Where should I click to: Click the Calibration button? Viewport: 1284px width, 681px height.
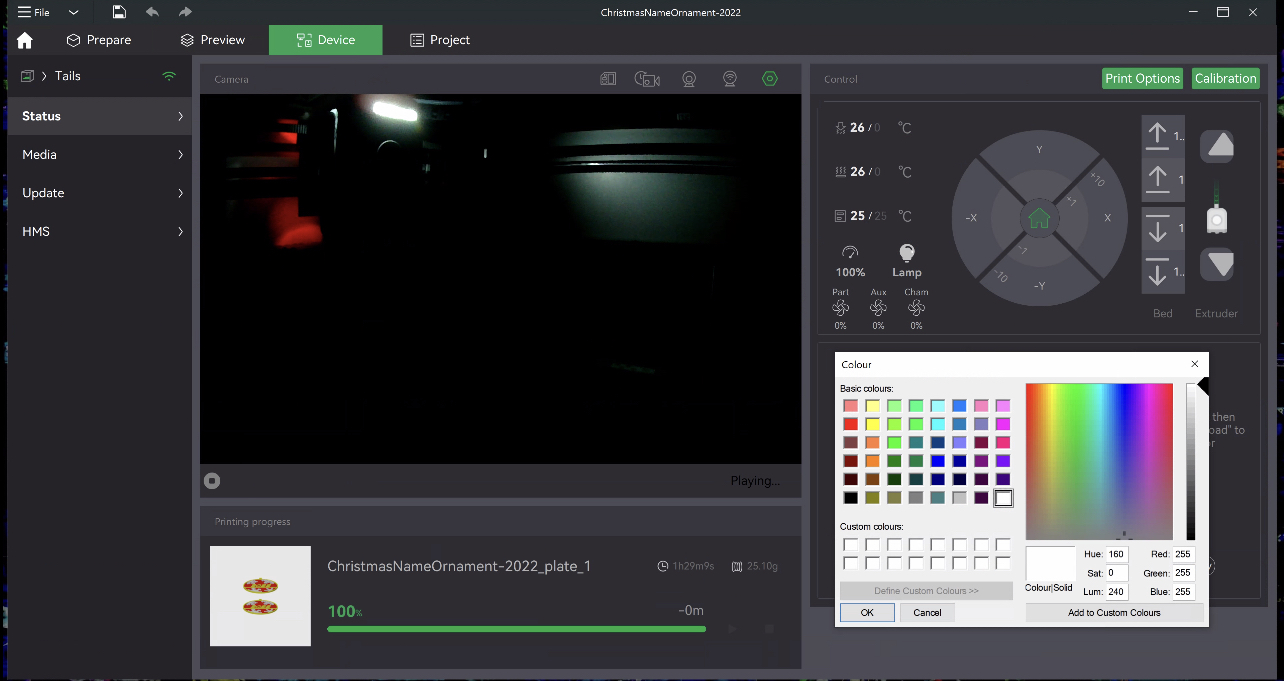(x=1225, y=78)
